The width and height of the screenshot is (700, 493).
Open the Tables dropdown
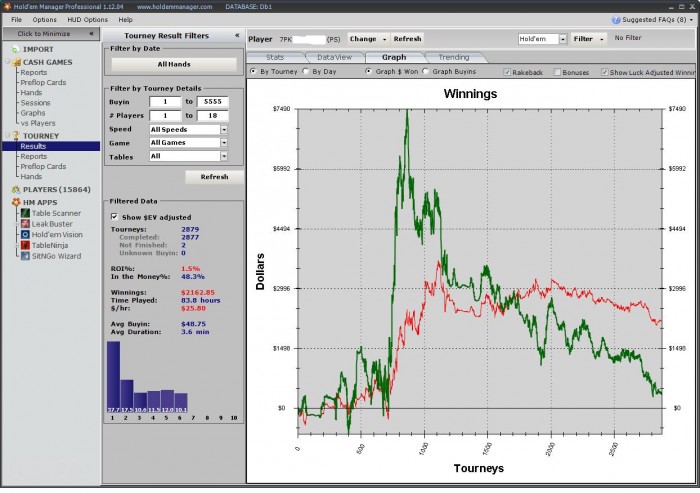224,156
